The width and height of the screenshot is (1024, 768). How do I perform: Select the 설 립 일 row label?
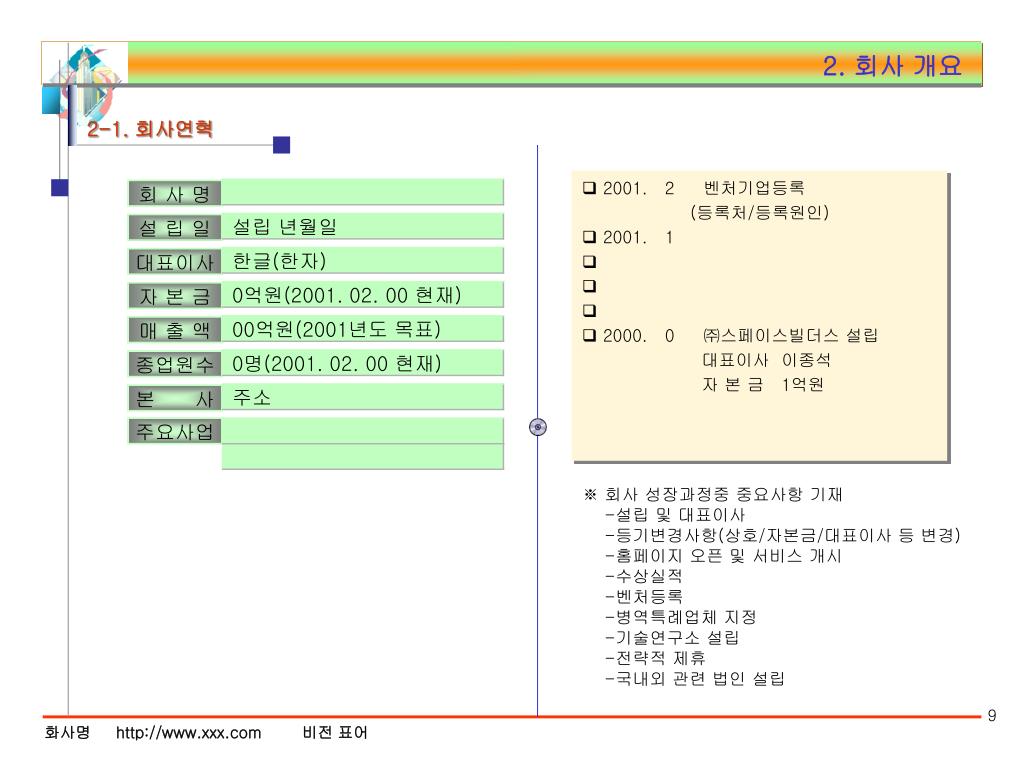pyautogui.click(x=174, y=227)
